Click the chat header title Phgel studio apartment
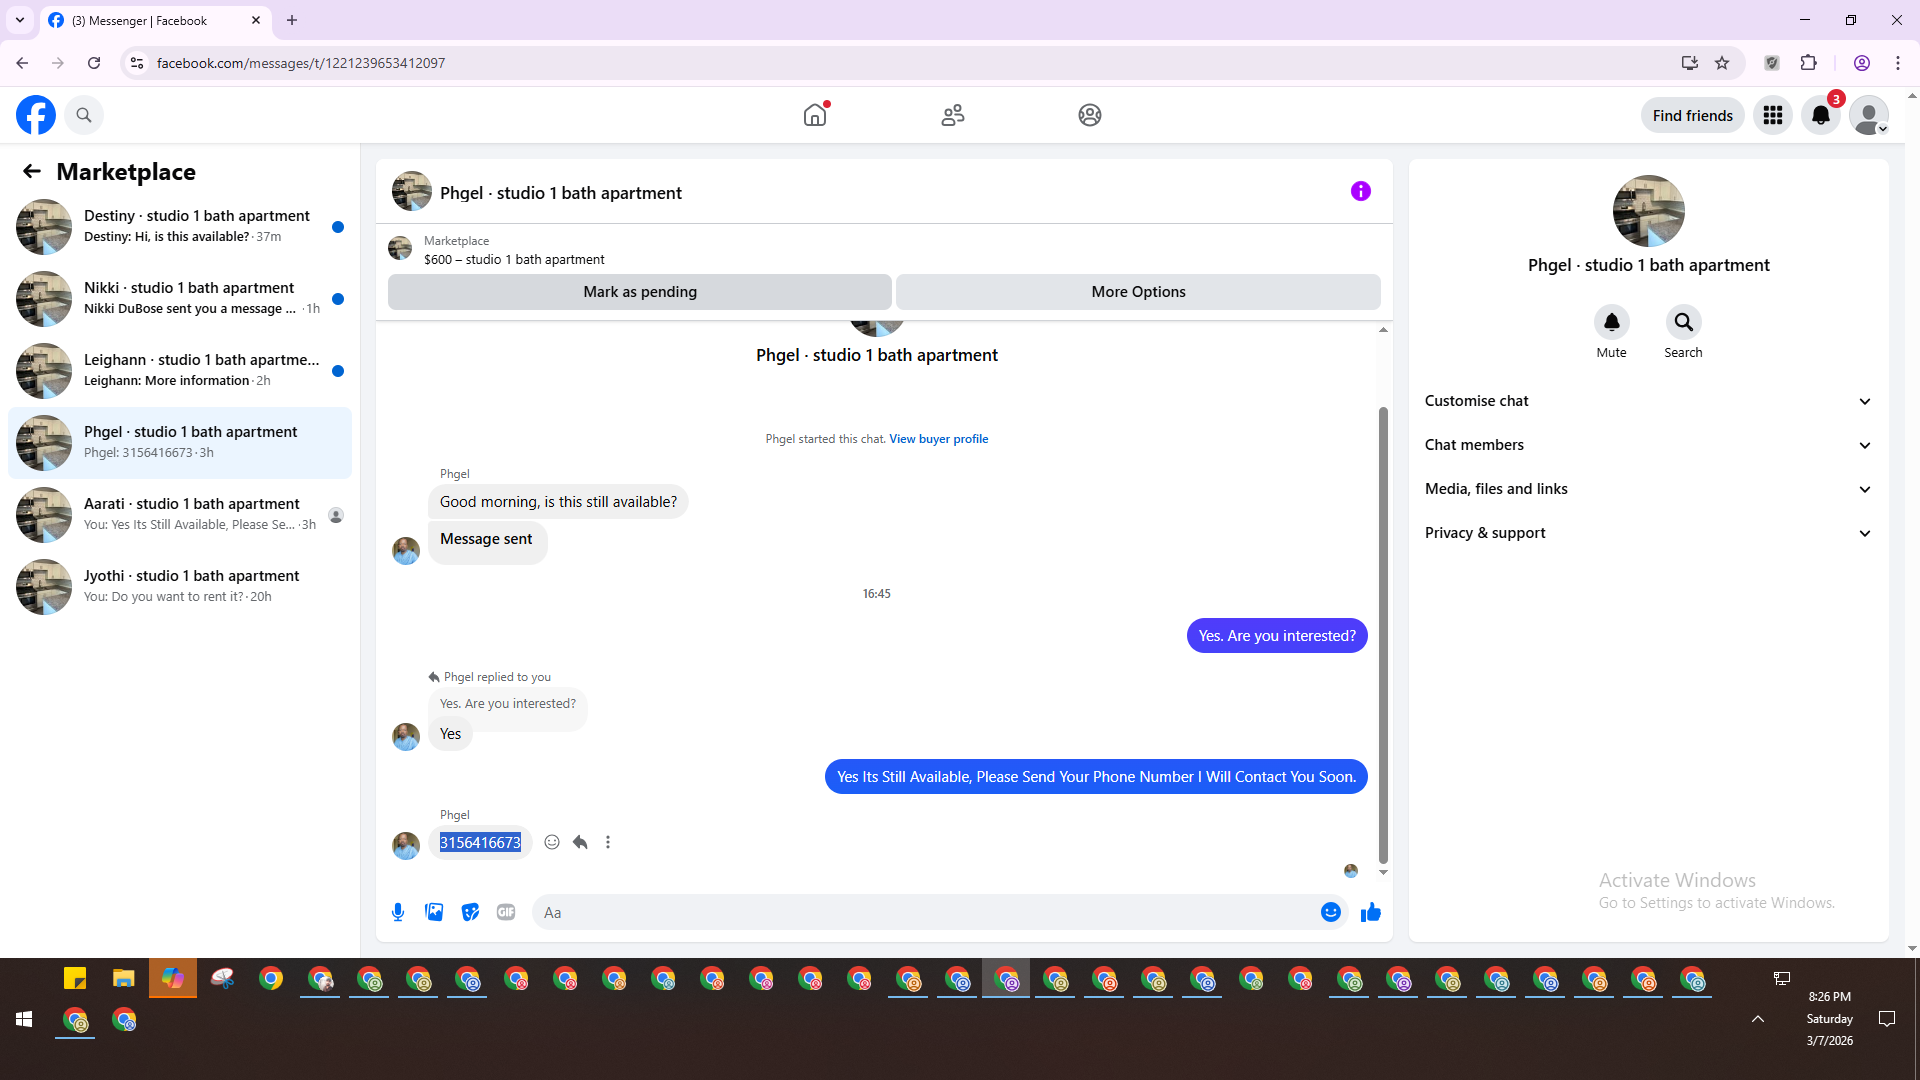Screen dimensions: 1920x1080 pos(561,193)
